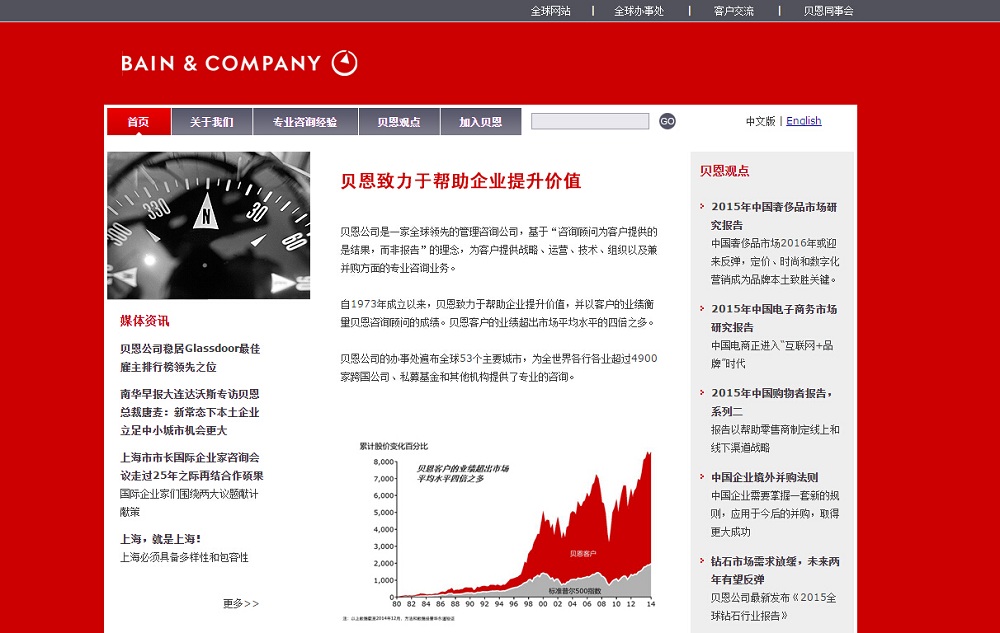Open the 中国企业境外并购法则 article
This screenshot has height=633, width=1000.
765,477
